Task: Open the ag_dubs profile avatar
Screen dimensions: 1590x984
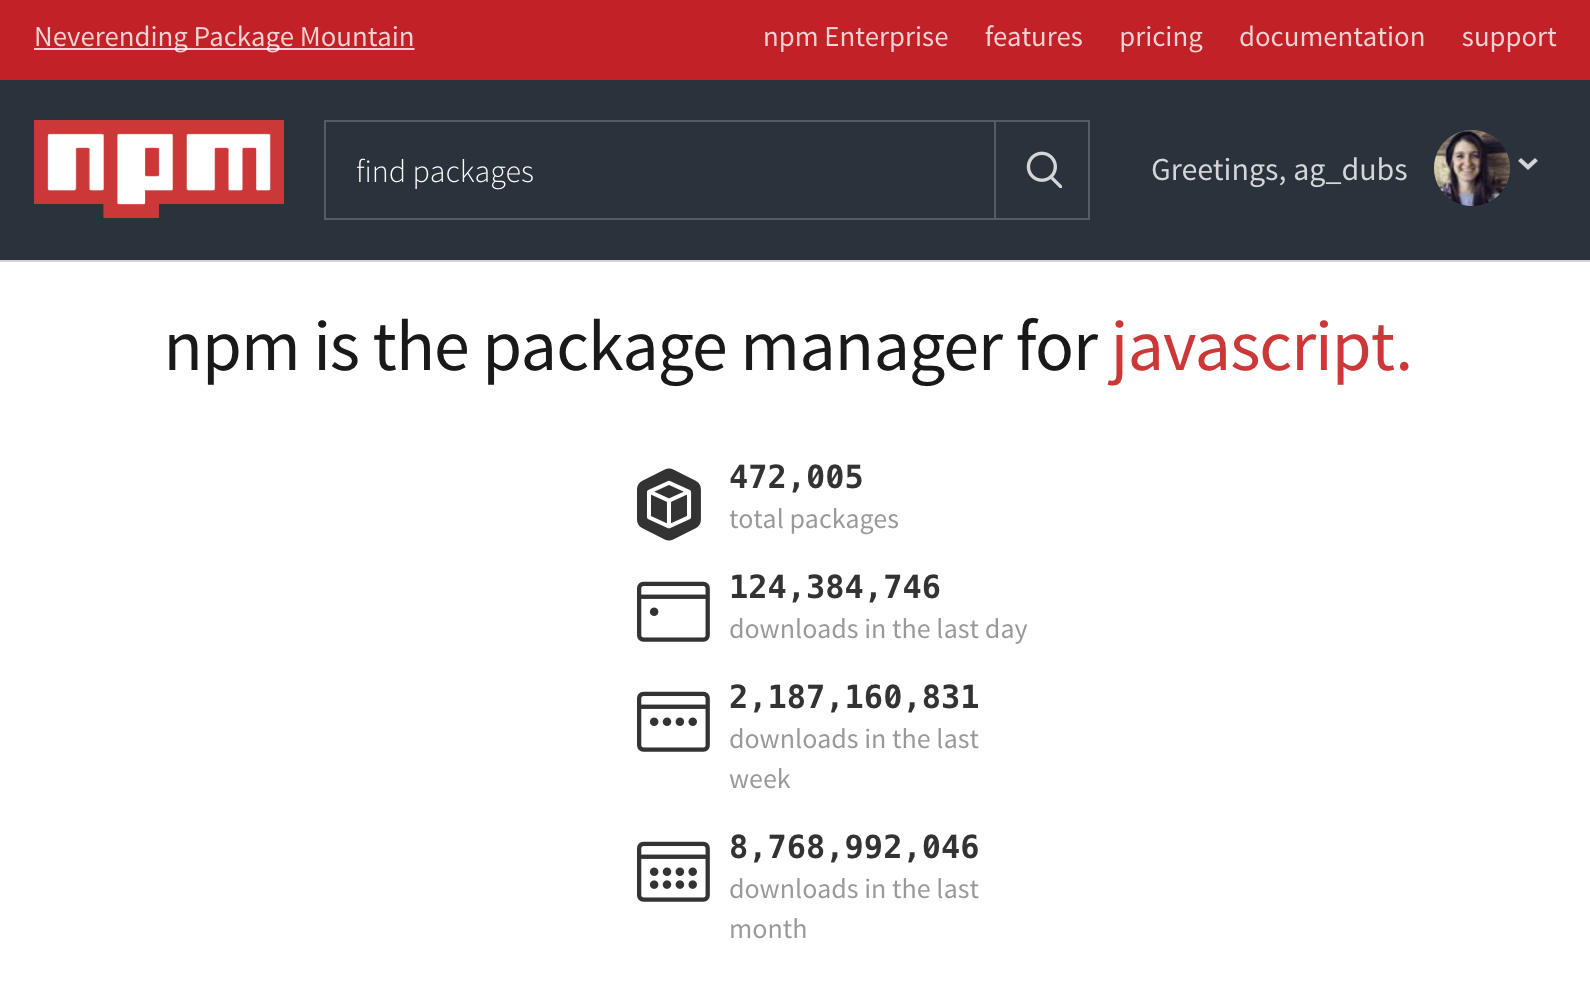Action: (1471, 168)
